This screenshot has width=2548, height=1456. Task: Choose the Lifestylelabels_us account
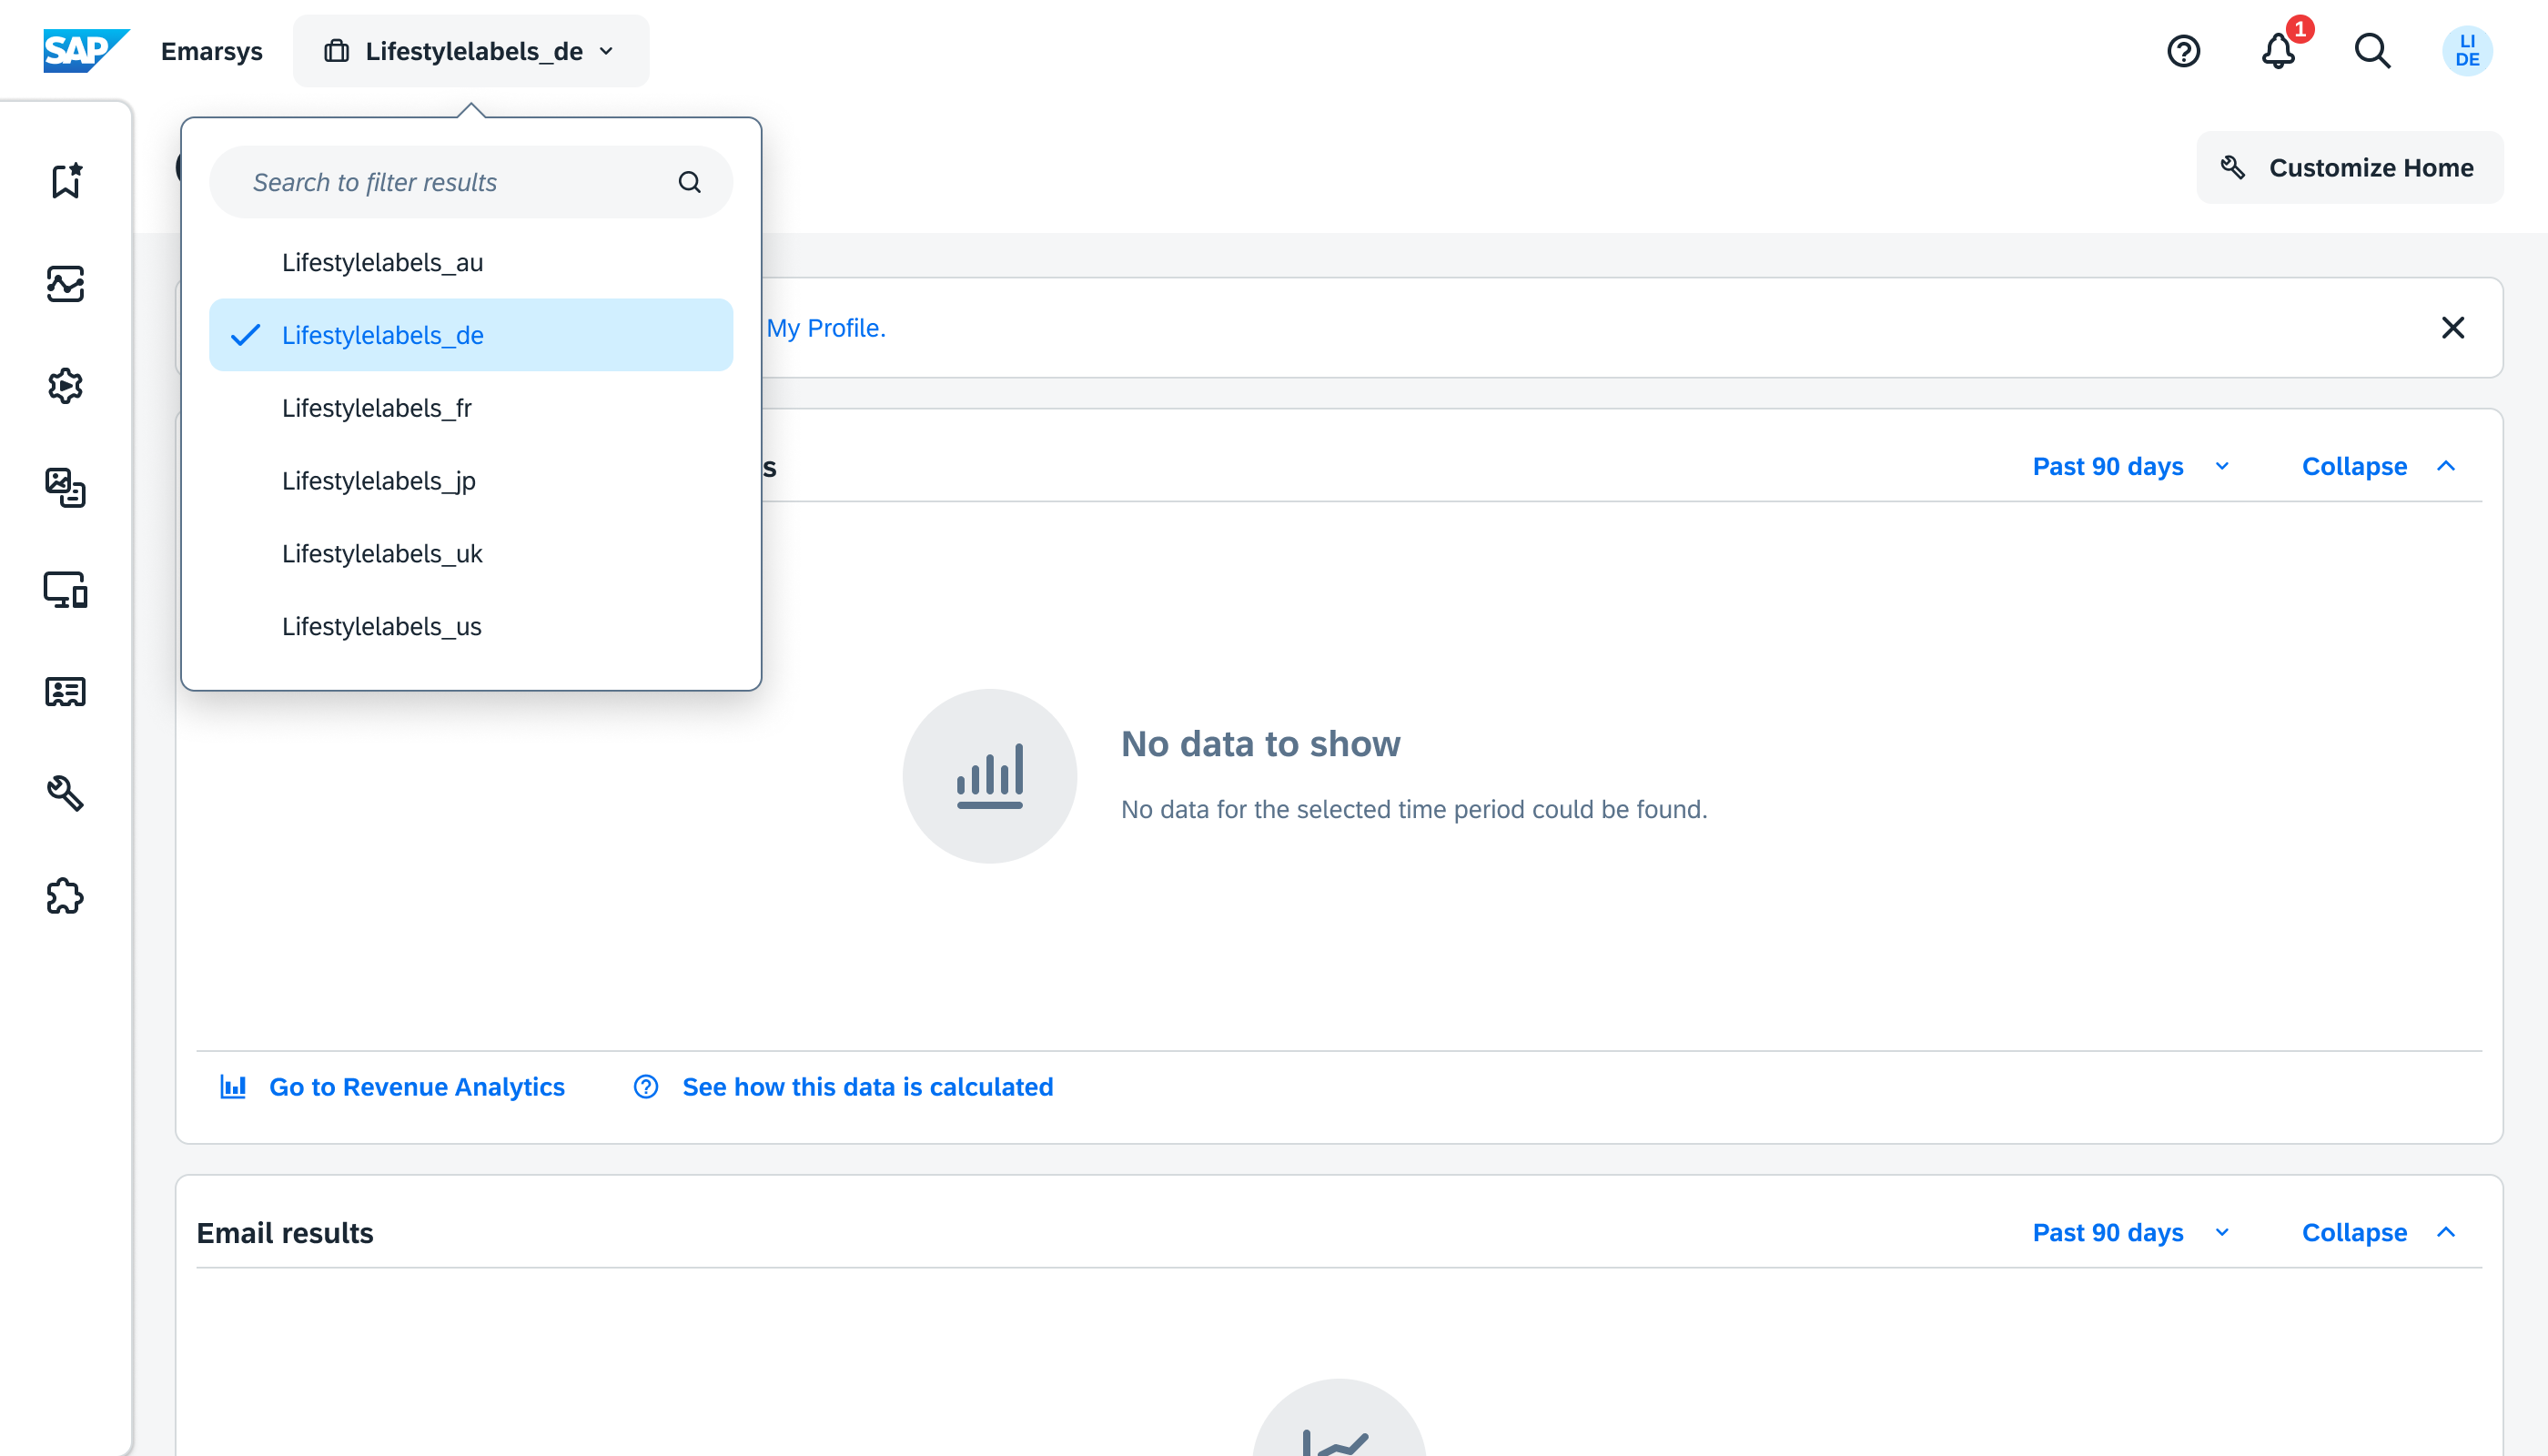[471, 627]
